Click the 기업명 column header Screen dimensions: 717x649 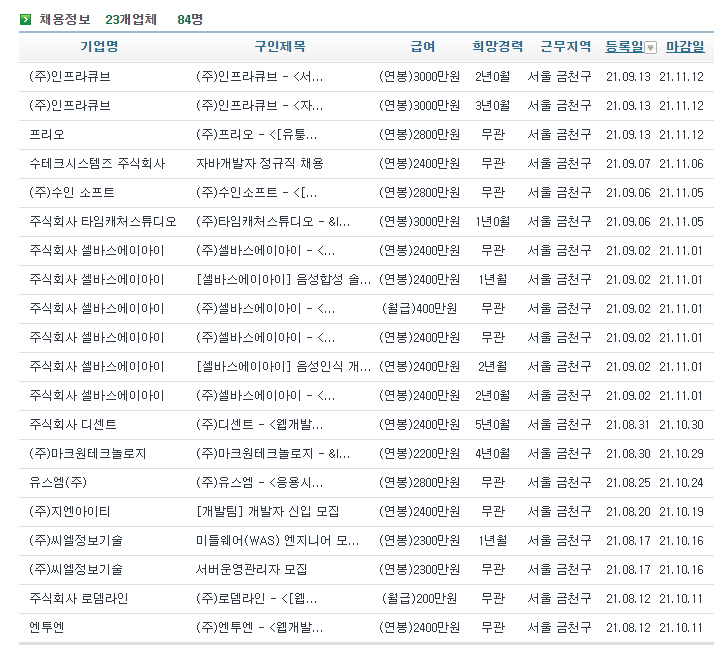[99, 46]
